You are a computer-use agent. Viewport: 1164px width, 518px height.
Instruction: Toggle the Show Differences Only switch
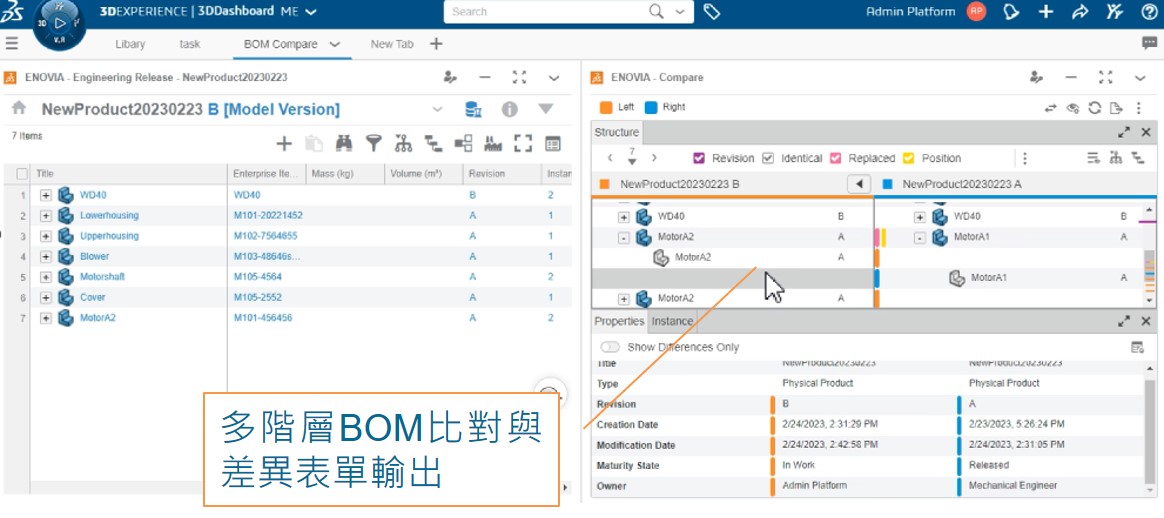(610, 347)
